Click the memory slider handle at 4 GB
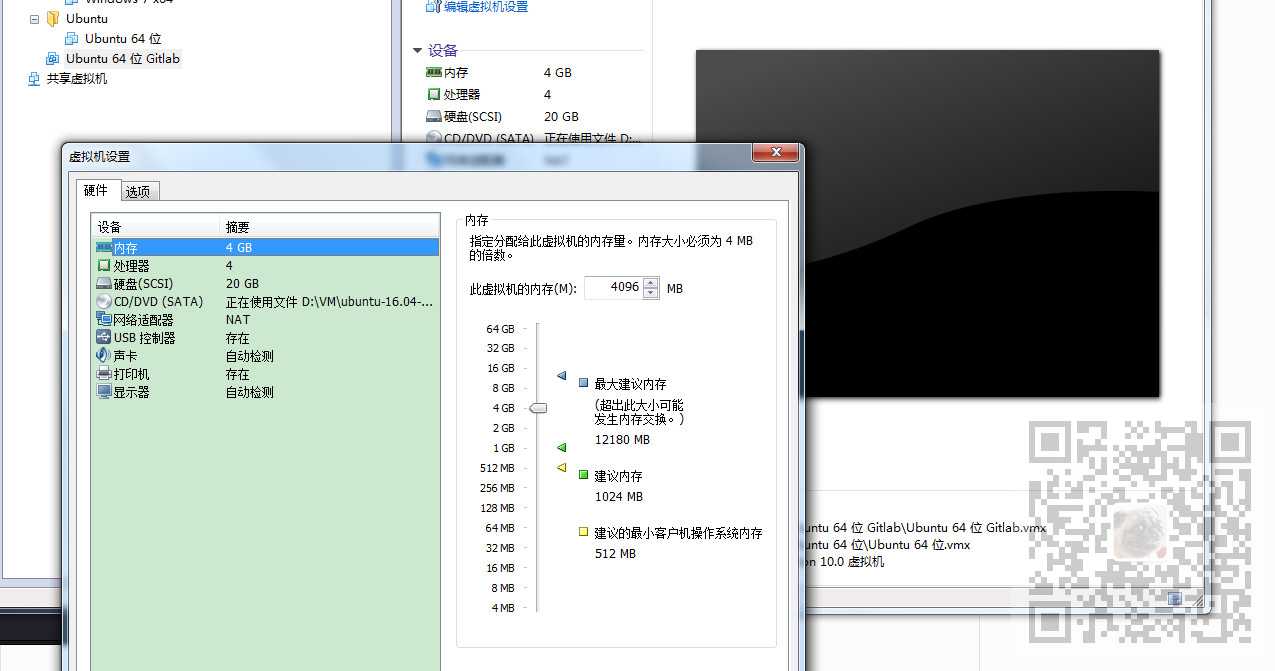This screenshot has height=671, width=1275. coord(538,408)
